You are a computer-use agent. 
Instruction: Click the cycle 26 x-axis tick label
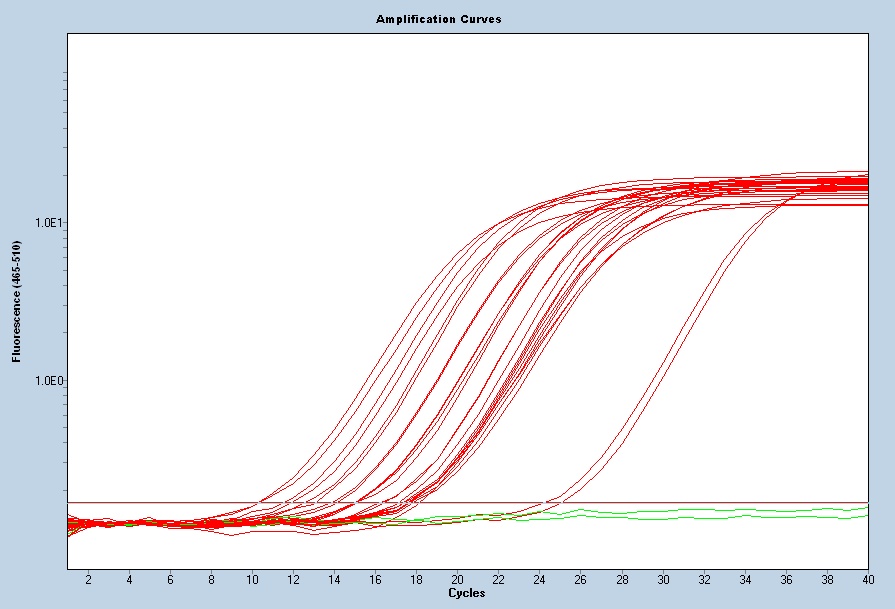pos(580,580)
